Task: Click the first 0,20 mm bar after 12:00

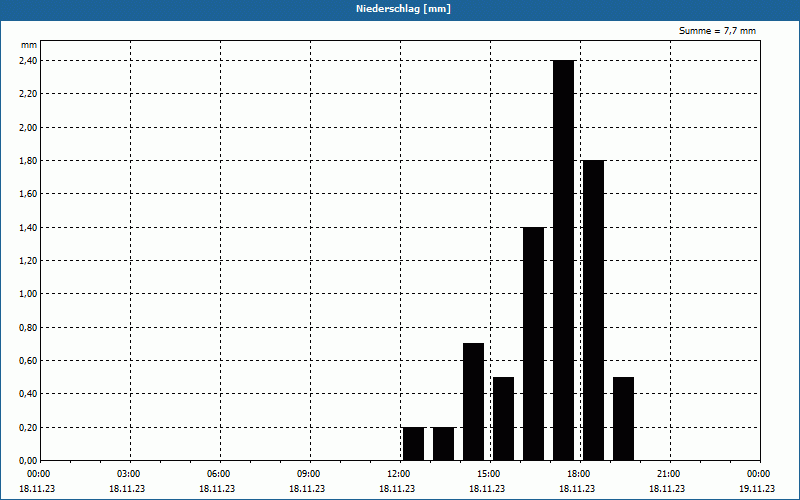Action: [413, 444]
